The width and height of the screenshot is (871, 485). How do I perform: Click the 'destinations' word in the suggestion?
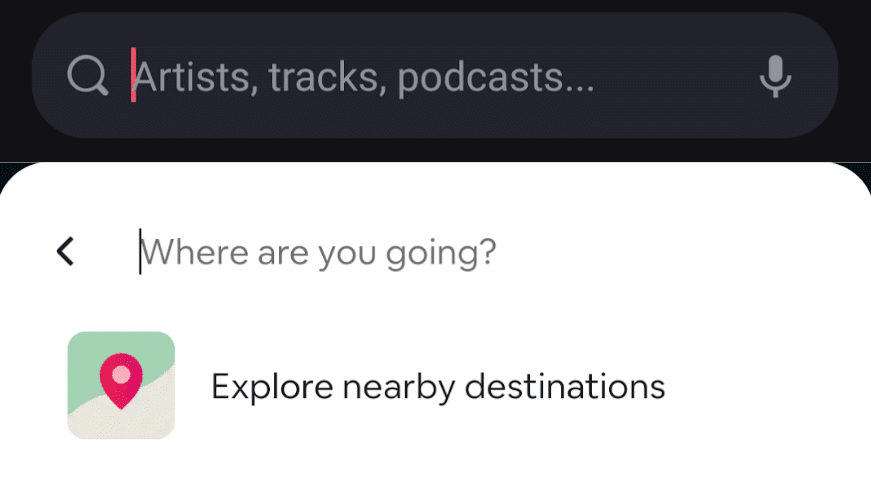click(565, 386)
